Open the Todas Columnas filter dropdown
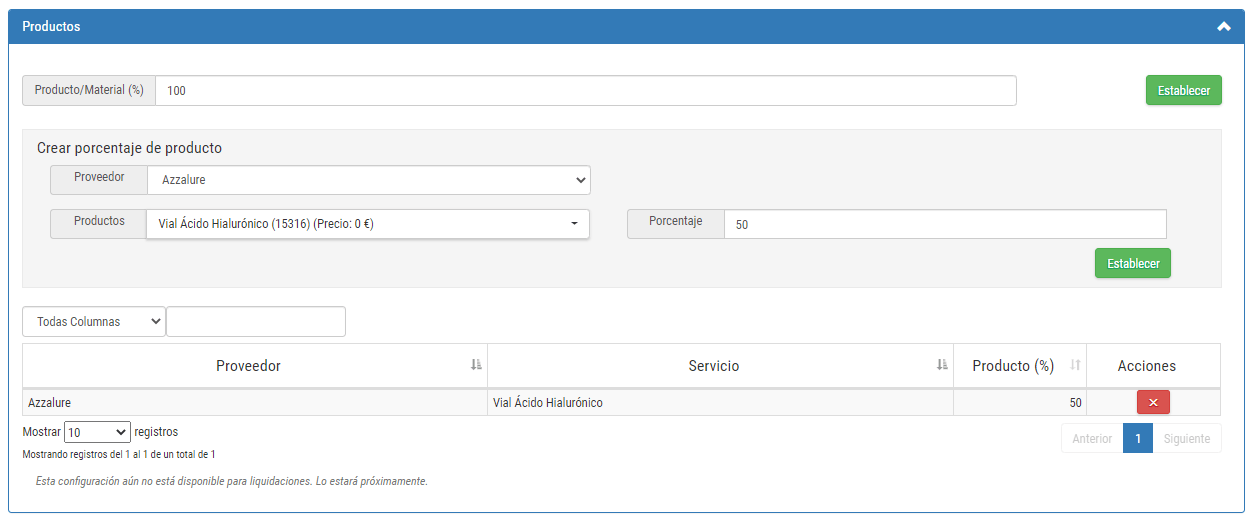This screenshot has width=1254, height=521. point(94,322)
